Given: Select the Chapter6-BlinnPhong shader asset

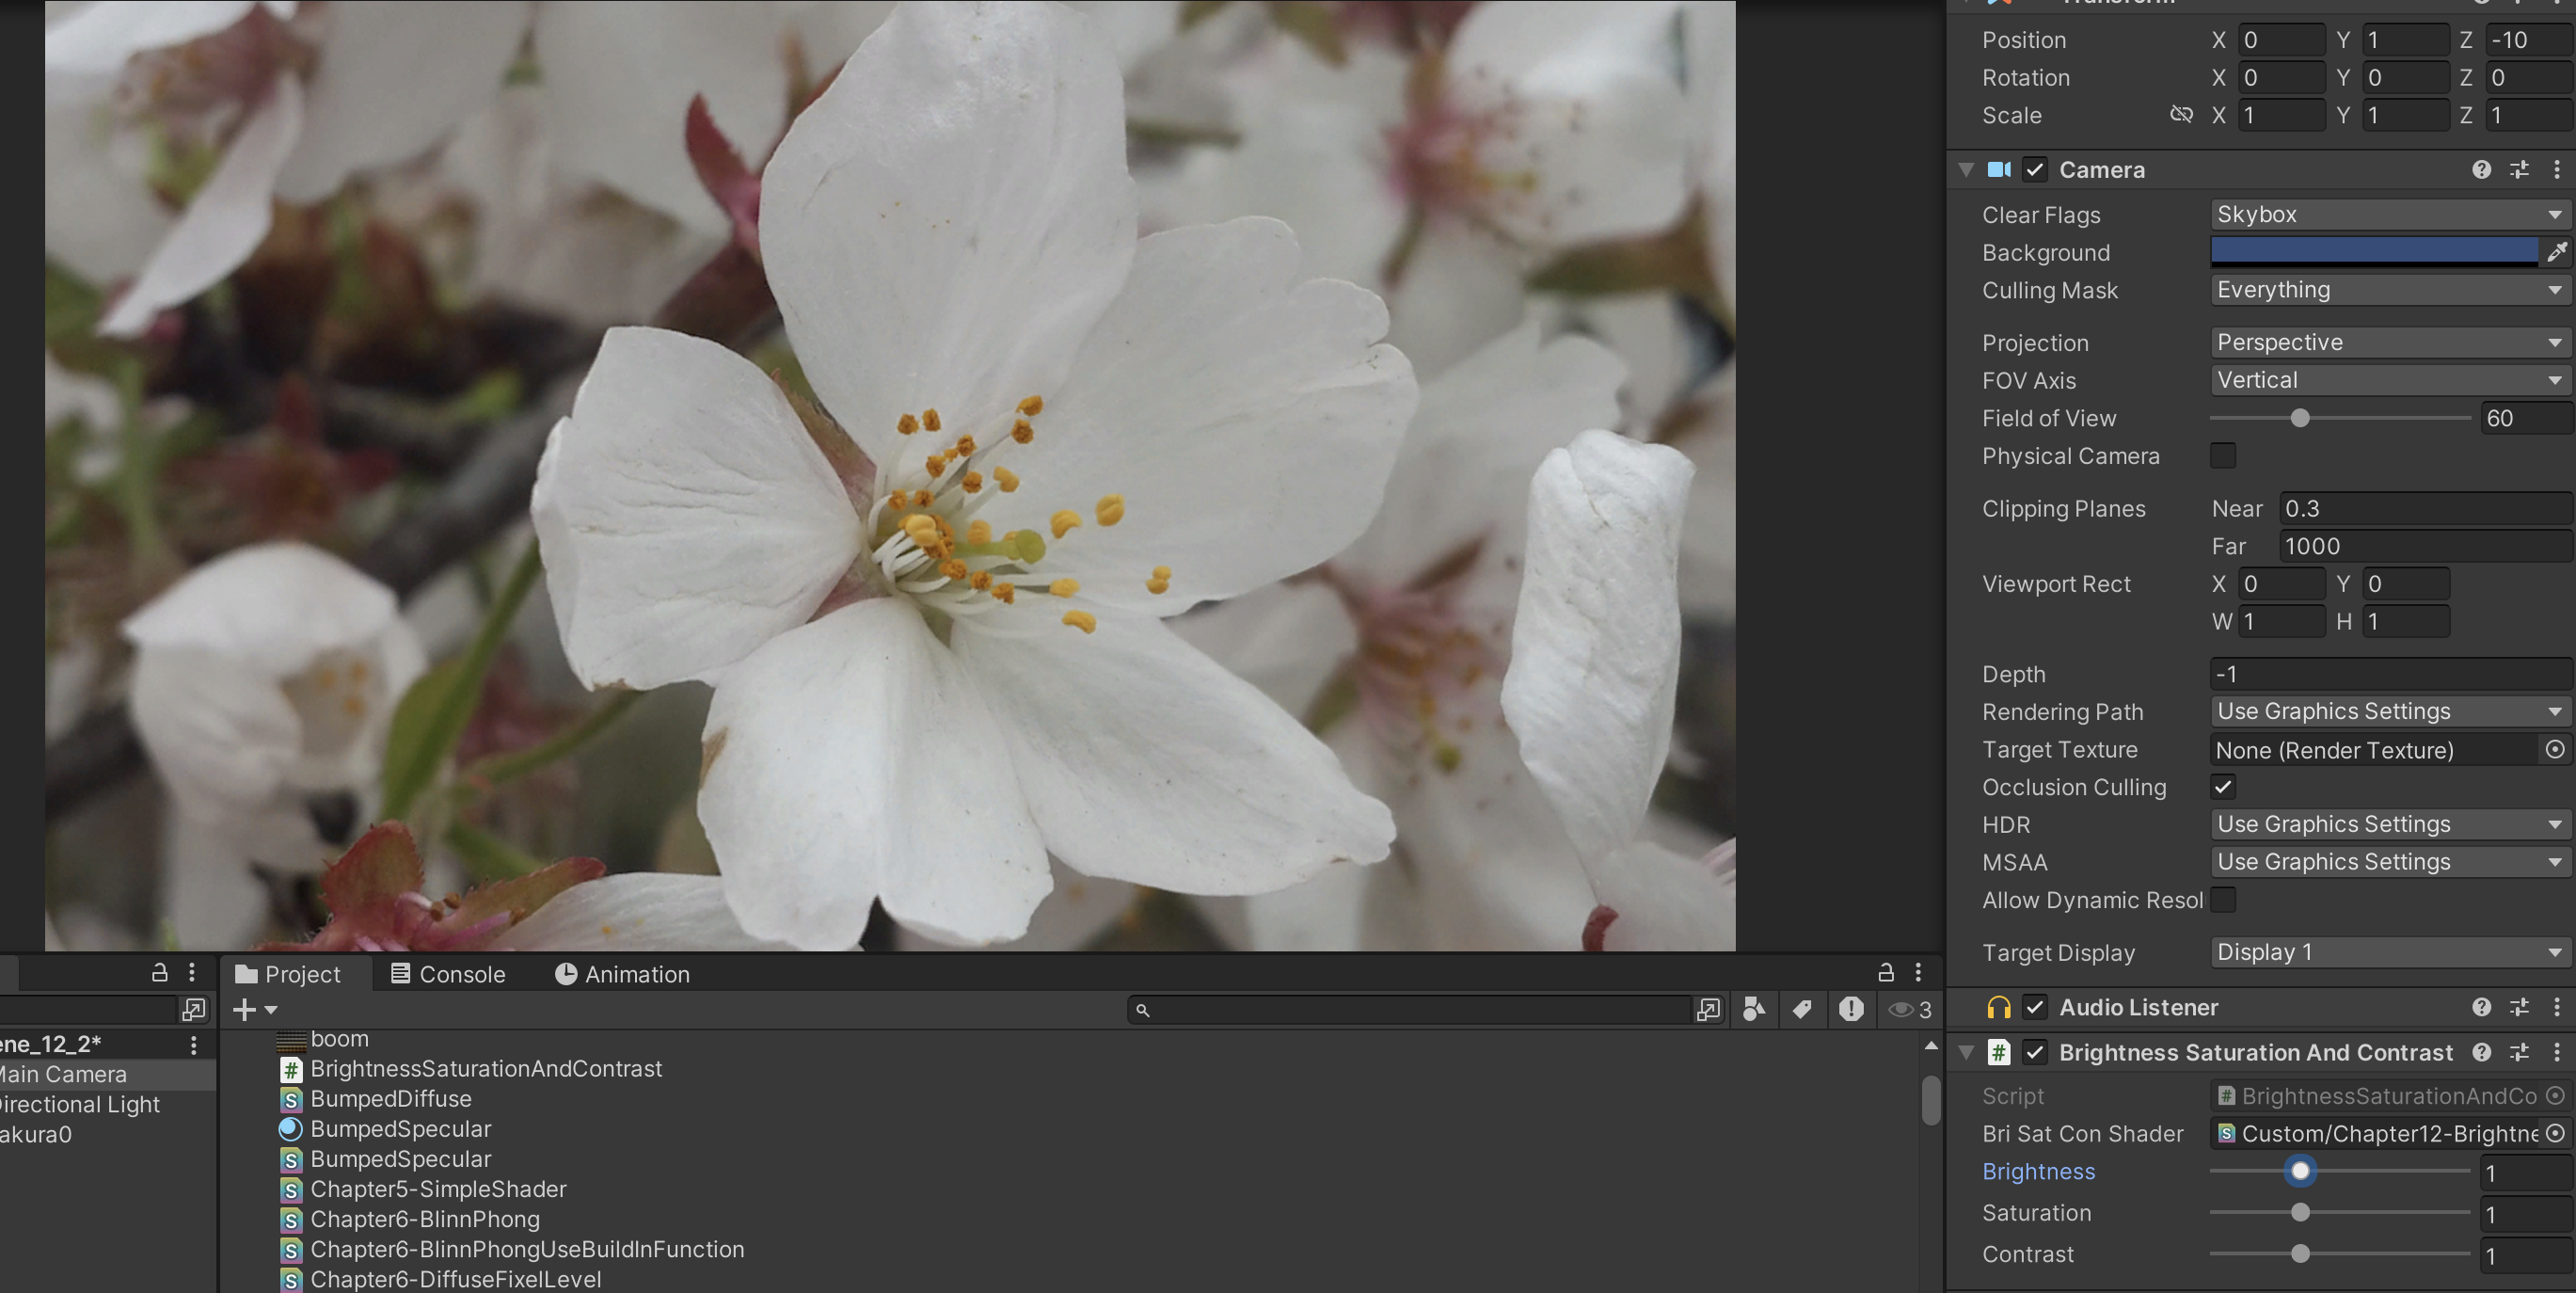Looking at the screenshot, I should tap(424, 1219).
